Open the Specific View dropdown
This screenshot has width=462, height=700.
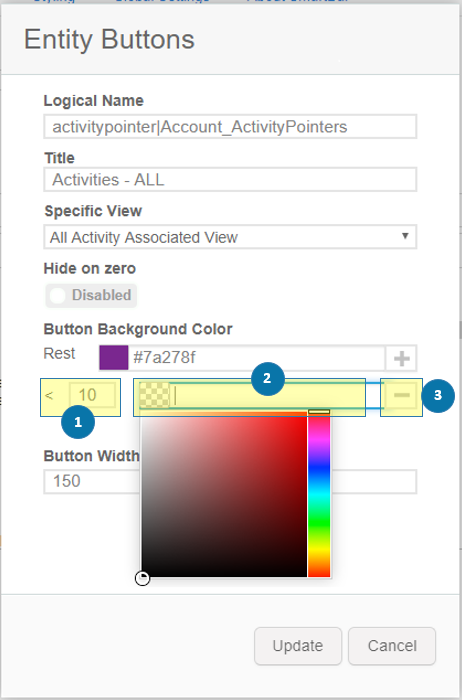[230, 237]
